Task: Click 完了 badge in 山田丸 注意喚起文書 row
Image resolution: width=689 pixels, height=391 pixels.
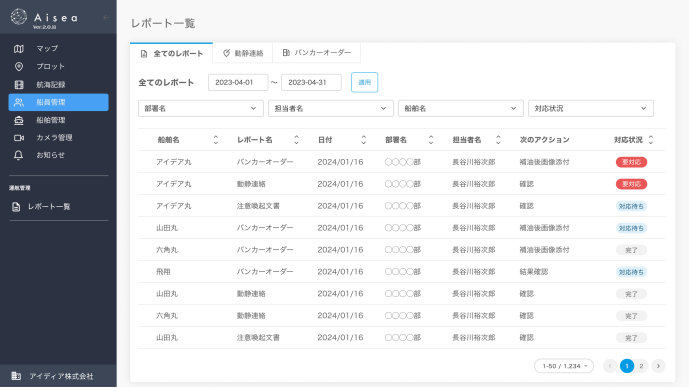Action: pyautogui.click(x=631, y=338)
